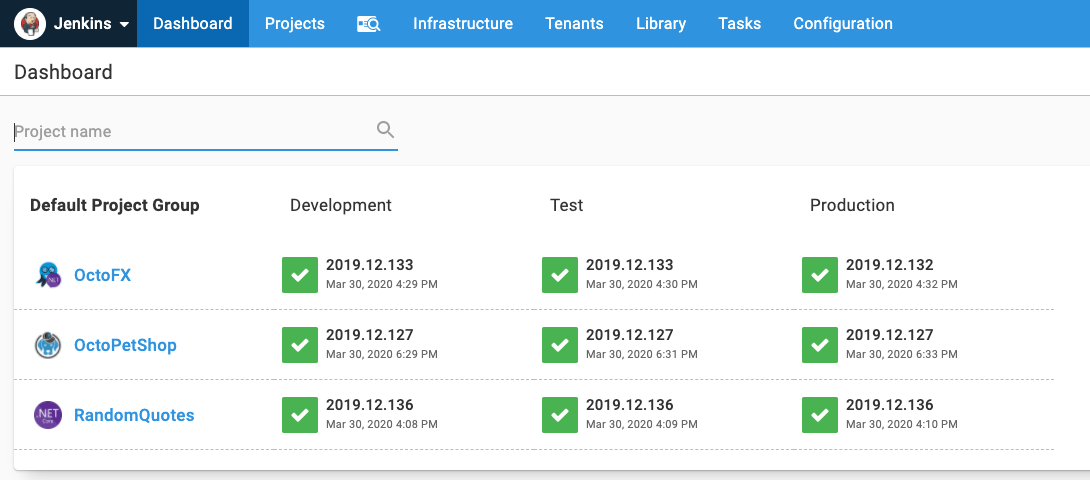Click the RandomQuotes .NET logo
The image size is (1090, 480).
(x=48, y=415)
